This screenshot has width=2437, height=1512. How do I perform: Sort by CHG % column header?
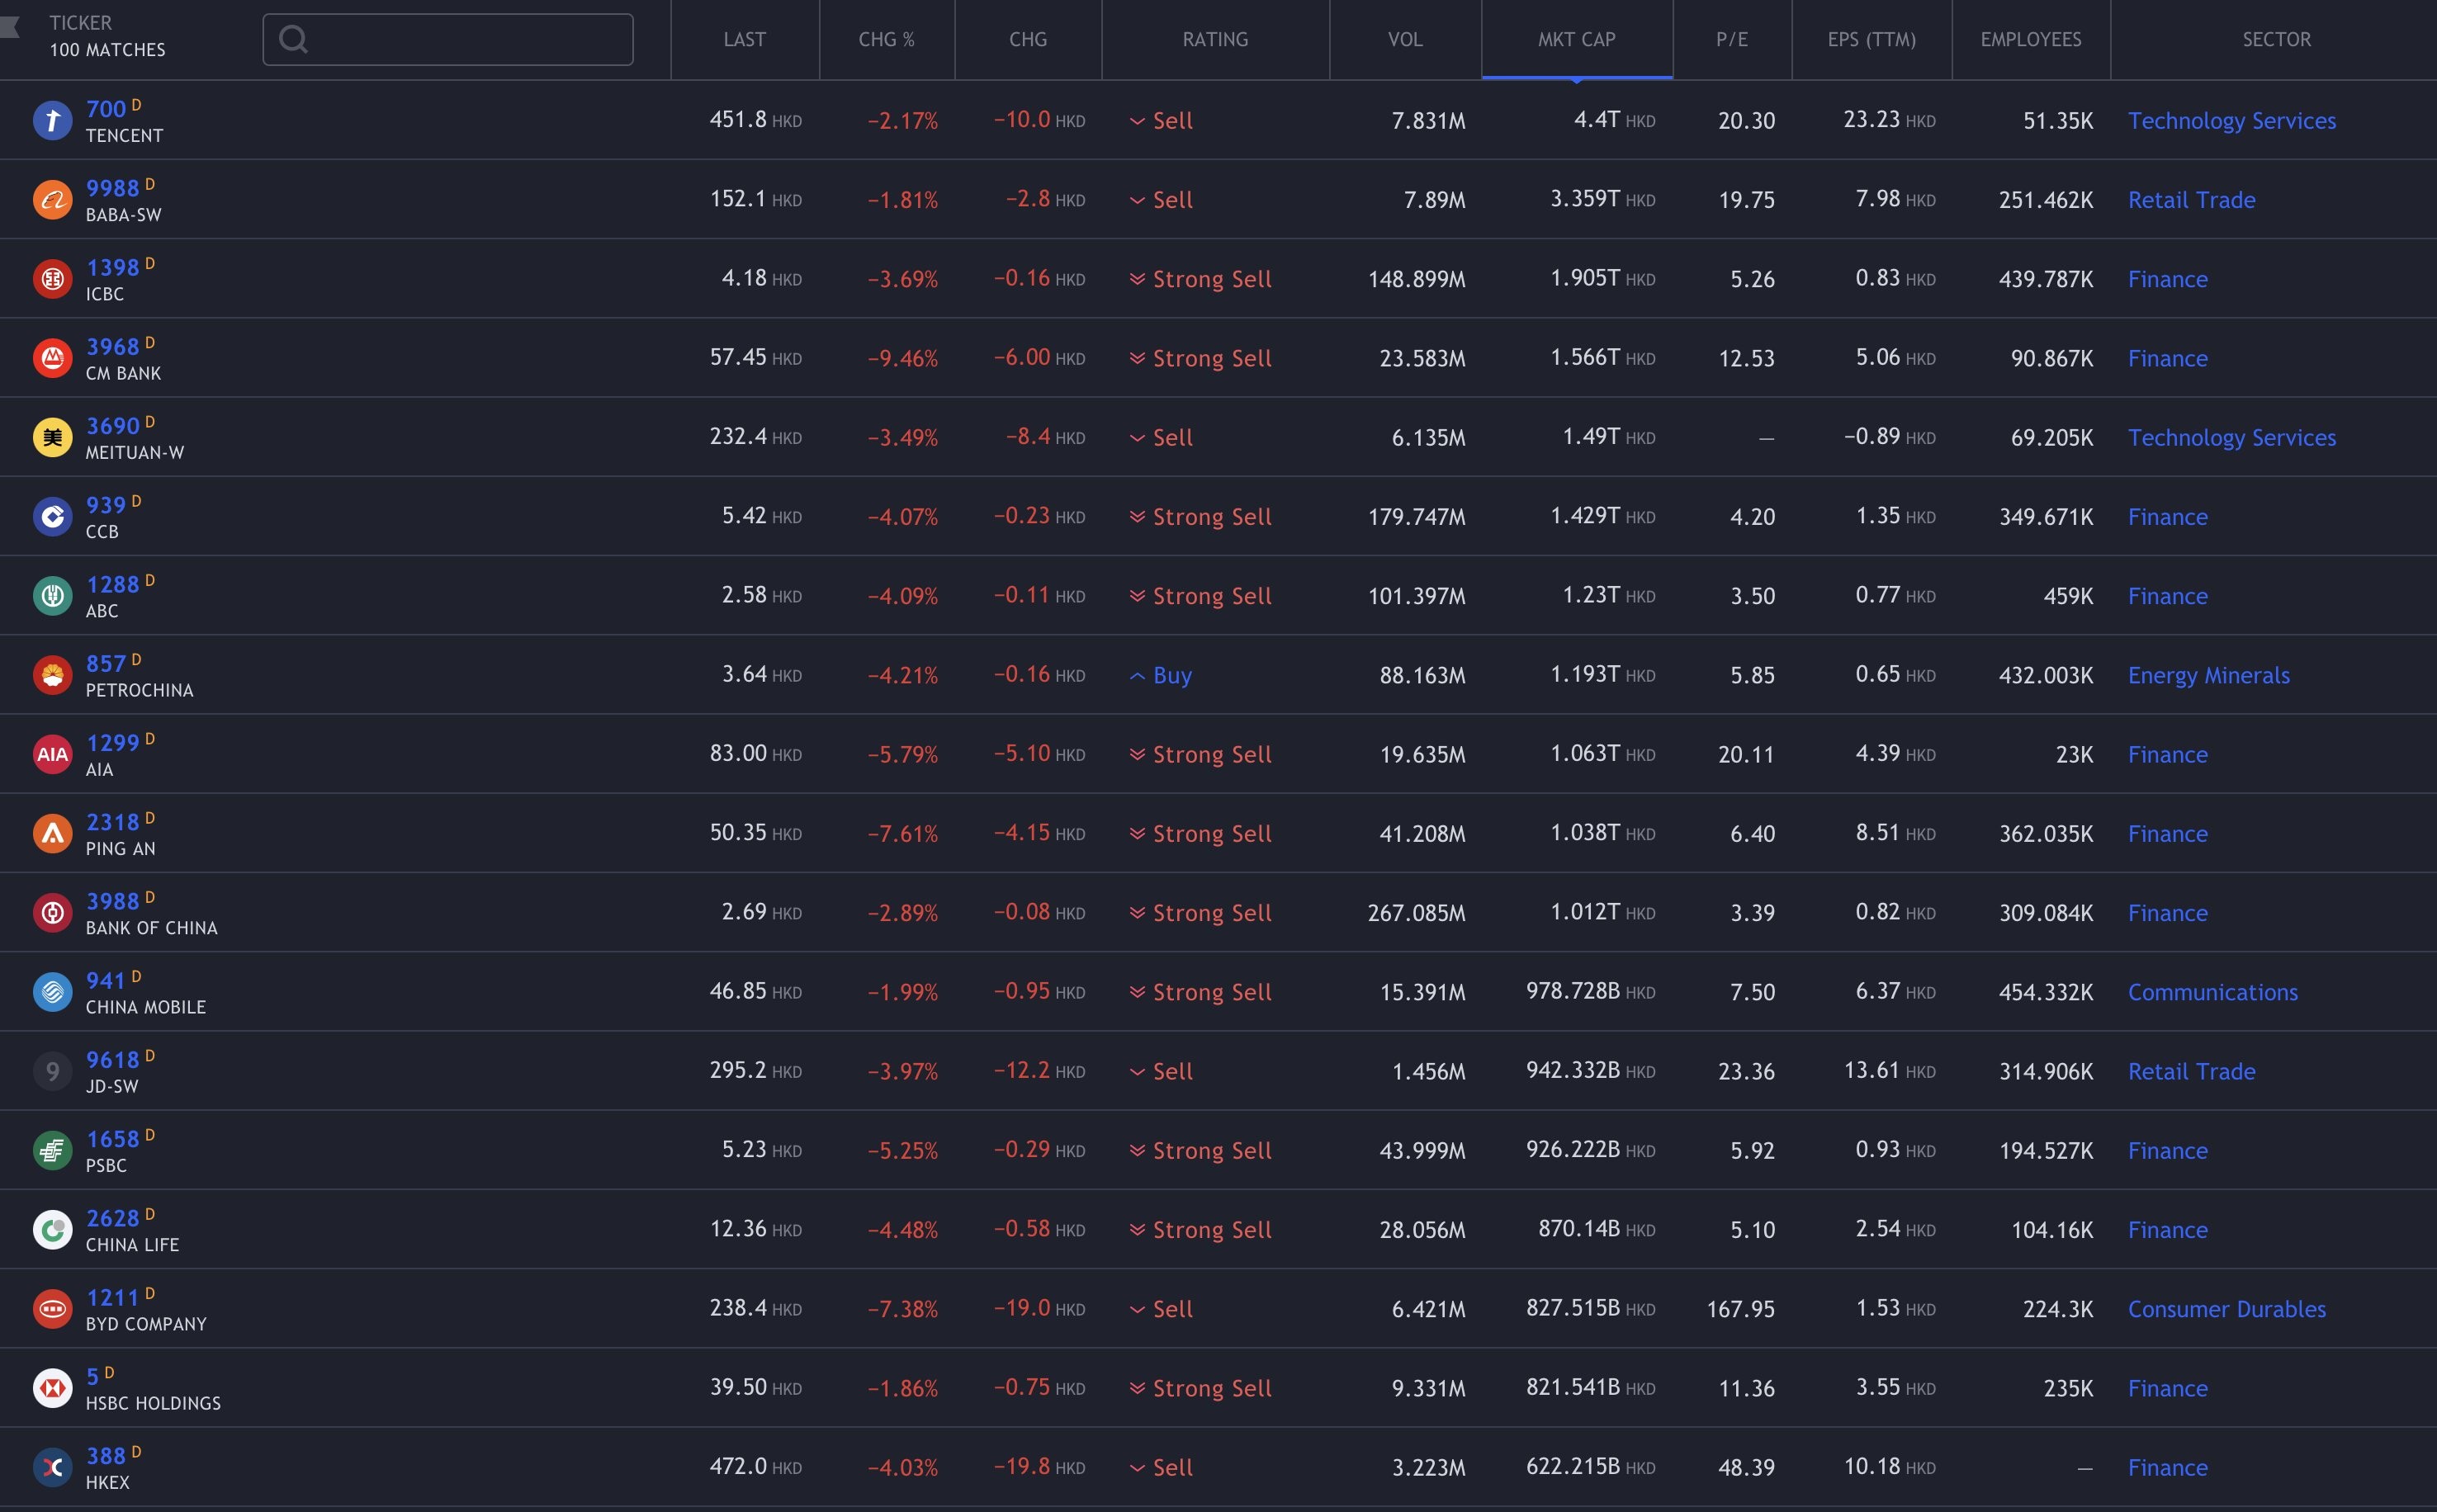pos(886,39)
